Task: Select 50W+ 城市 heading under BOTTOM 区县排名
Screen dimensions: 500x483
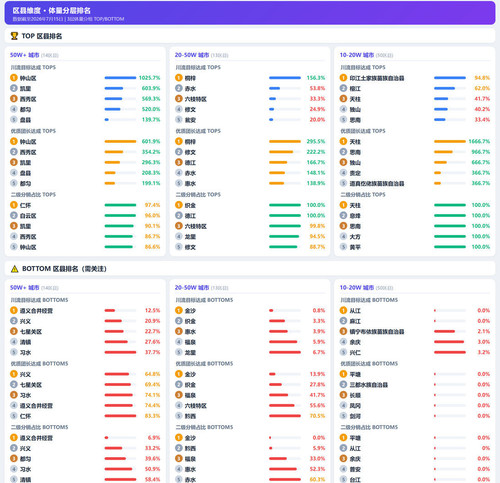Action: (x=25, y=288)
